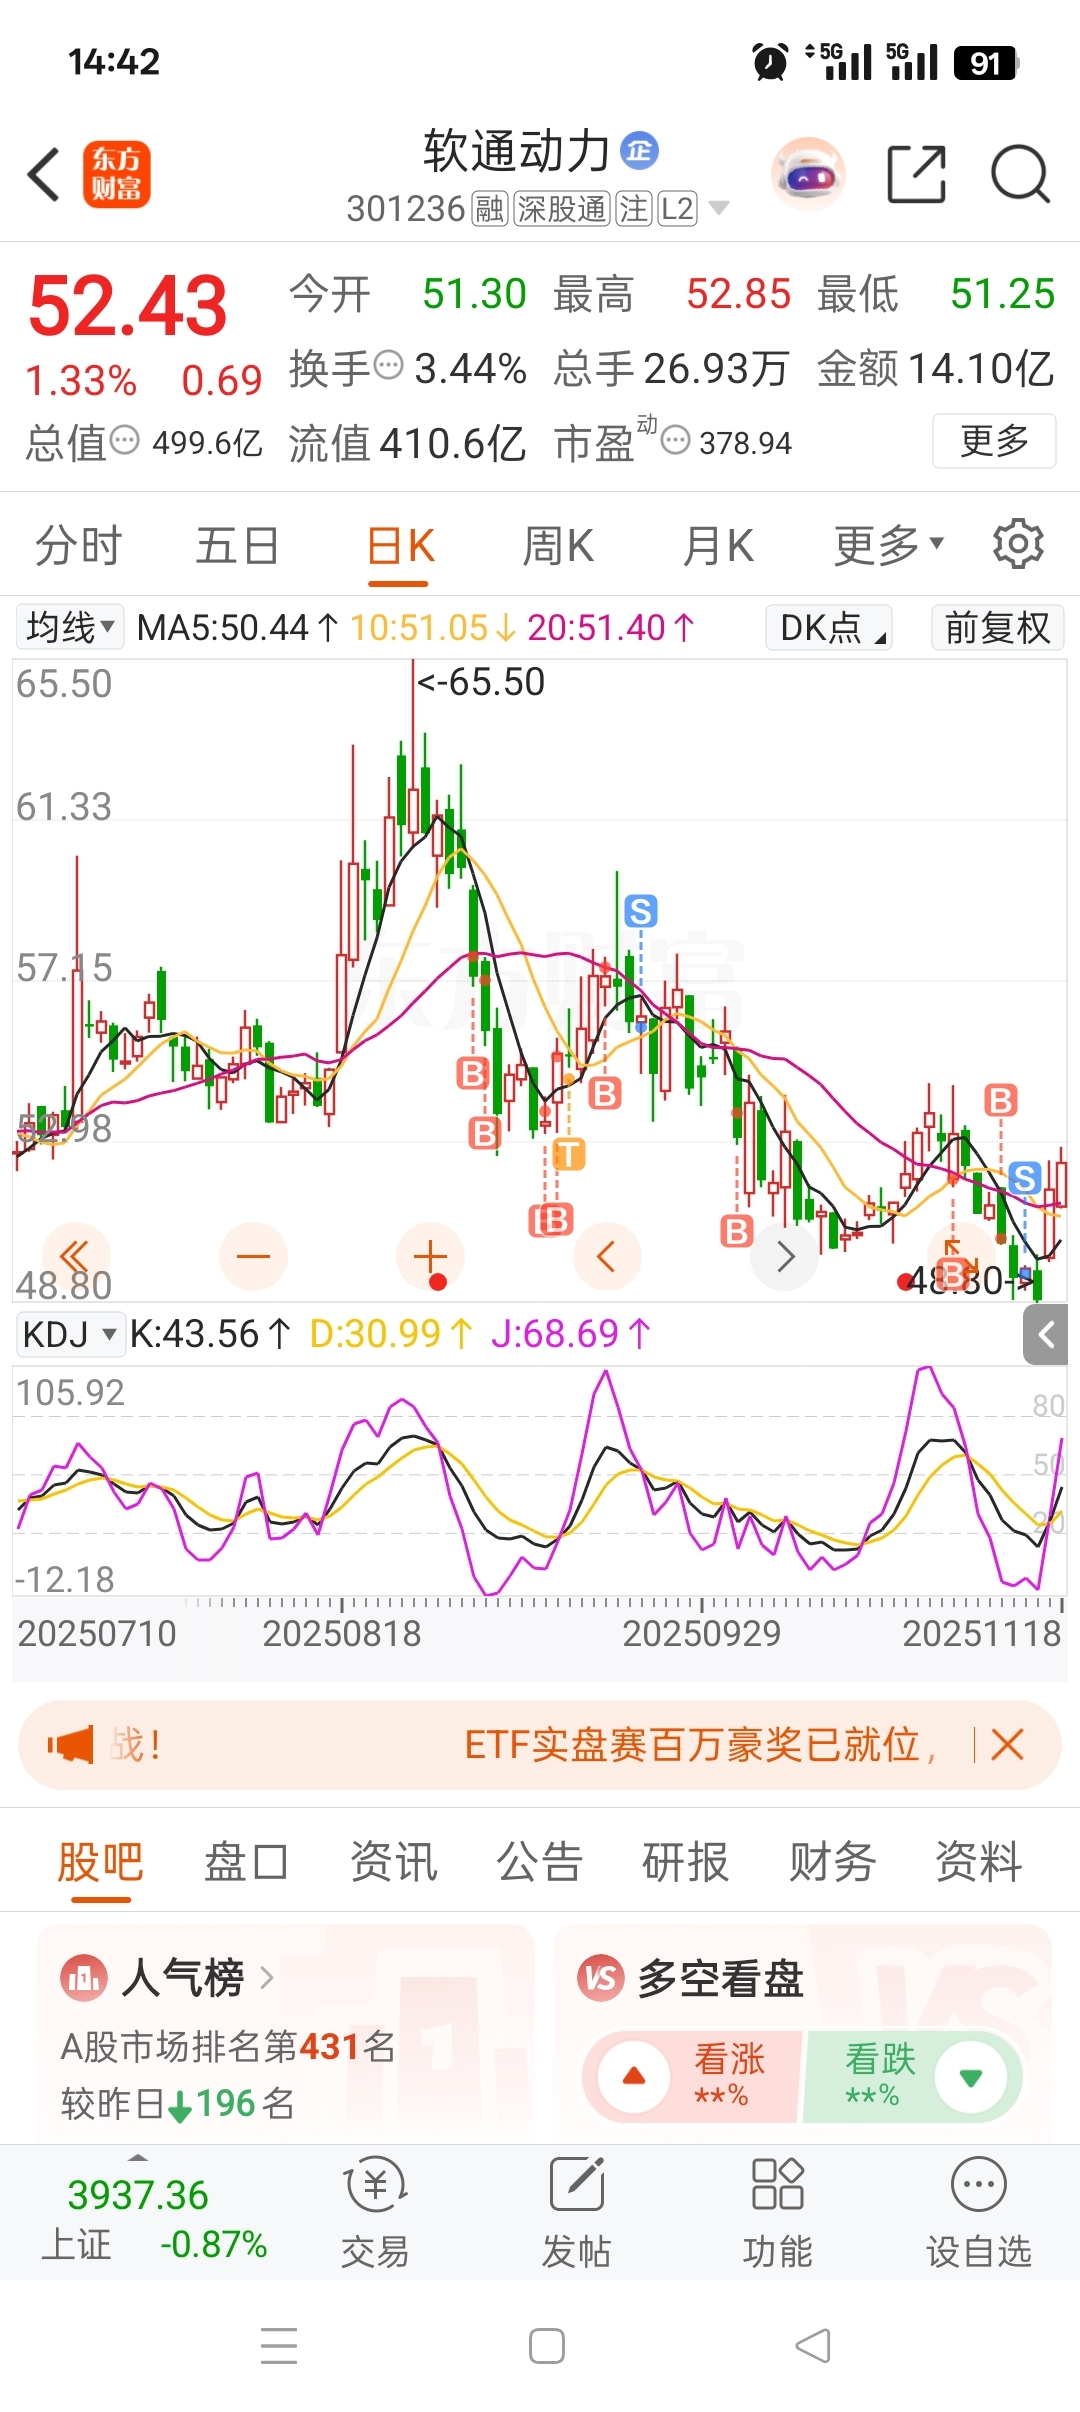Image resolution: width=1080 pixels, height=2412 pixels.
Task: Open 发帖 post icon
Action: [x=577, y=2212]
